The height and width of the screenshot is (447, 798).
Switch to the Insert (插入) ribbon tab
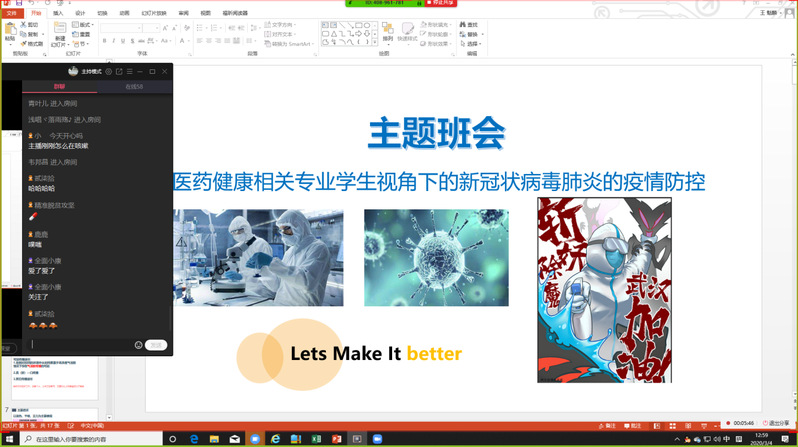click(x=58, y=14)
